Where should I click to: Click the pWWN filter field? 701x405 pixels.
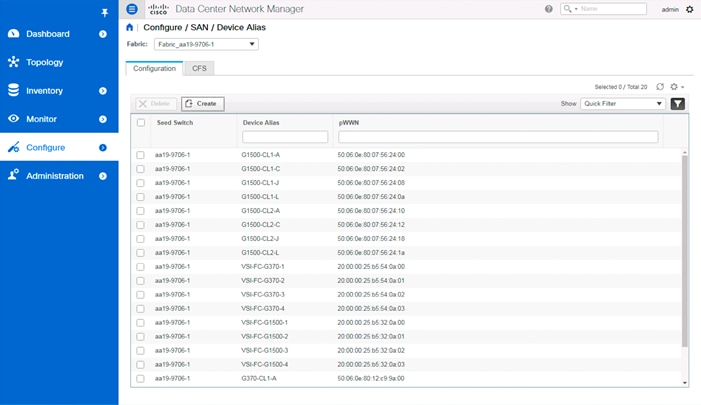498,137
